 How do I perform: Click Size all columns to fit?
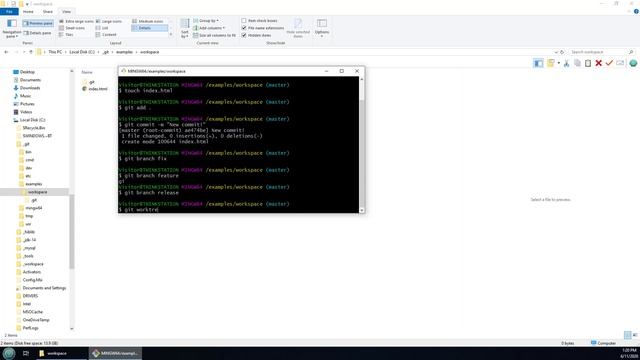(x=214, y=36)
